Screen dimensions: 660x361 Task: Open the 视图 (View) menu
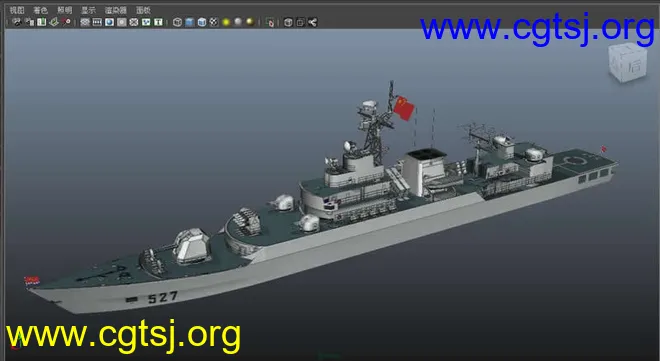pos(17,10)
